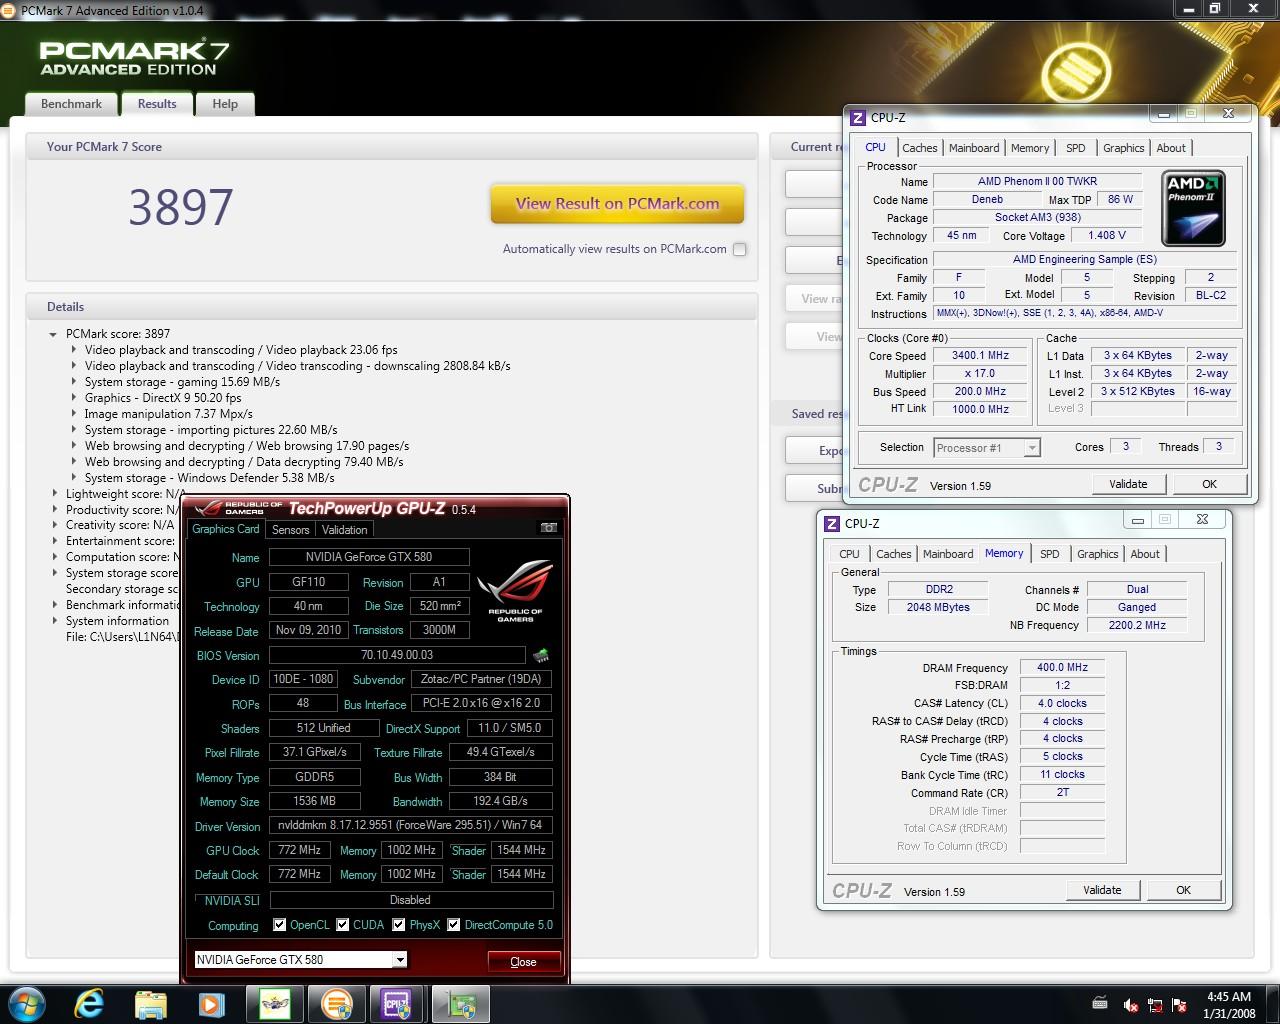Click the Republic of Gamers logo in GPU-Z
Image resolution: width=1280 pixels, height=1024 pixels.
point(515,590)
